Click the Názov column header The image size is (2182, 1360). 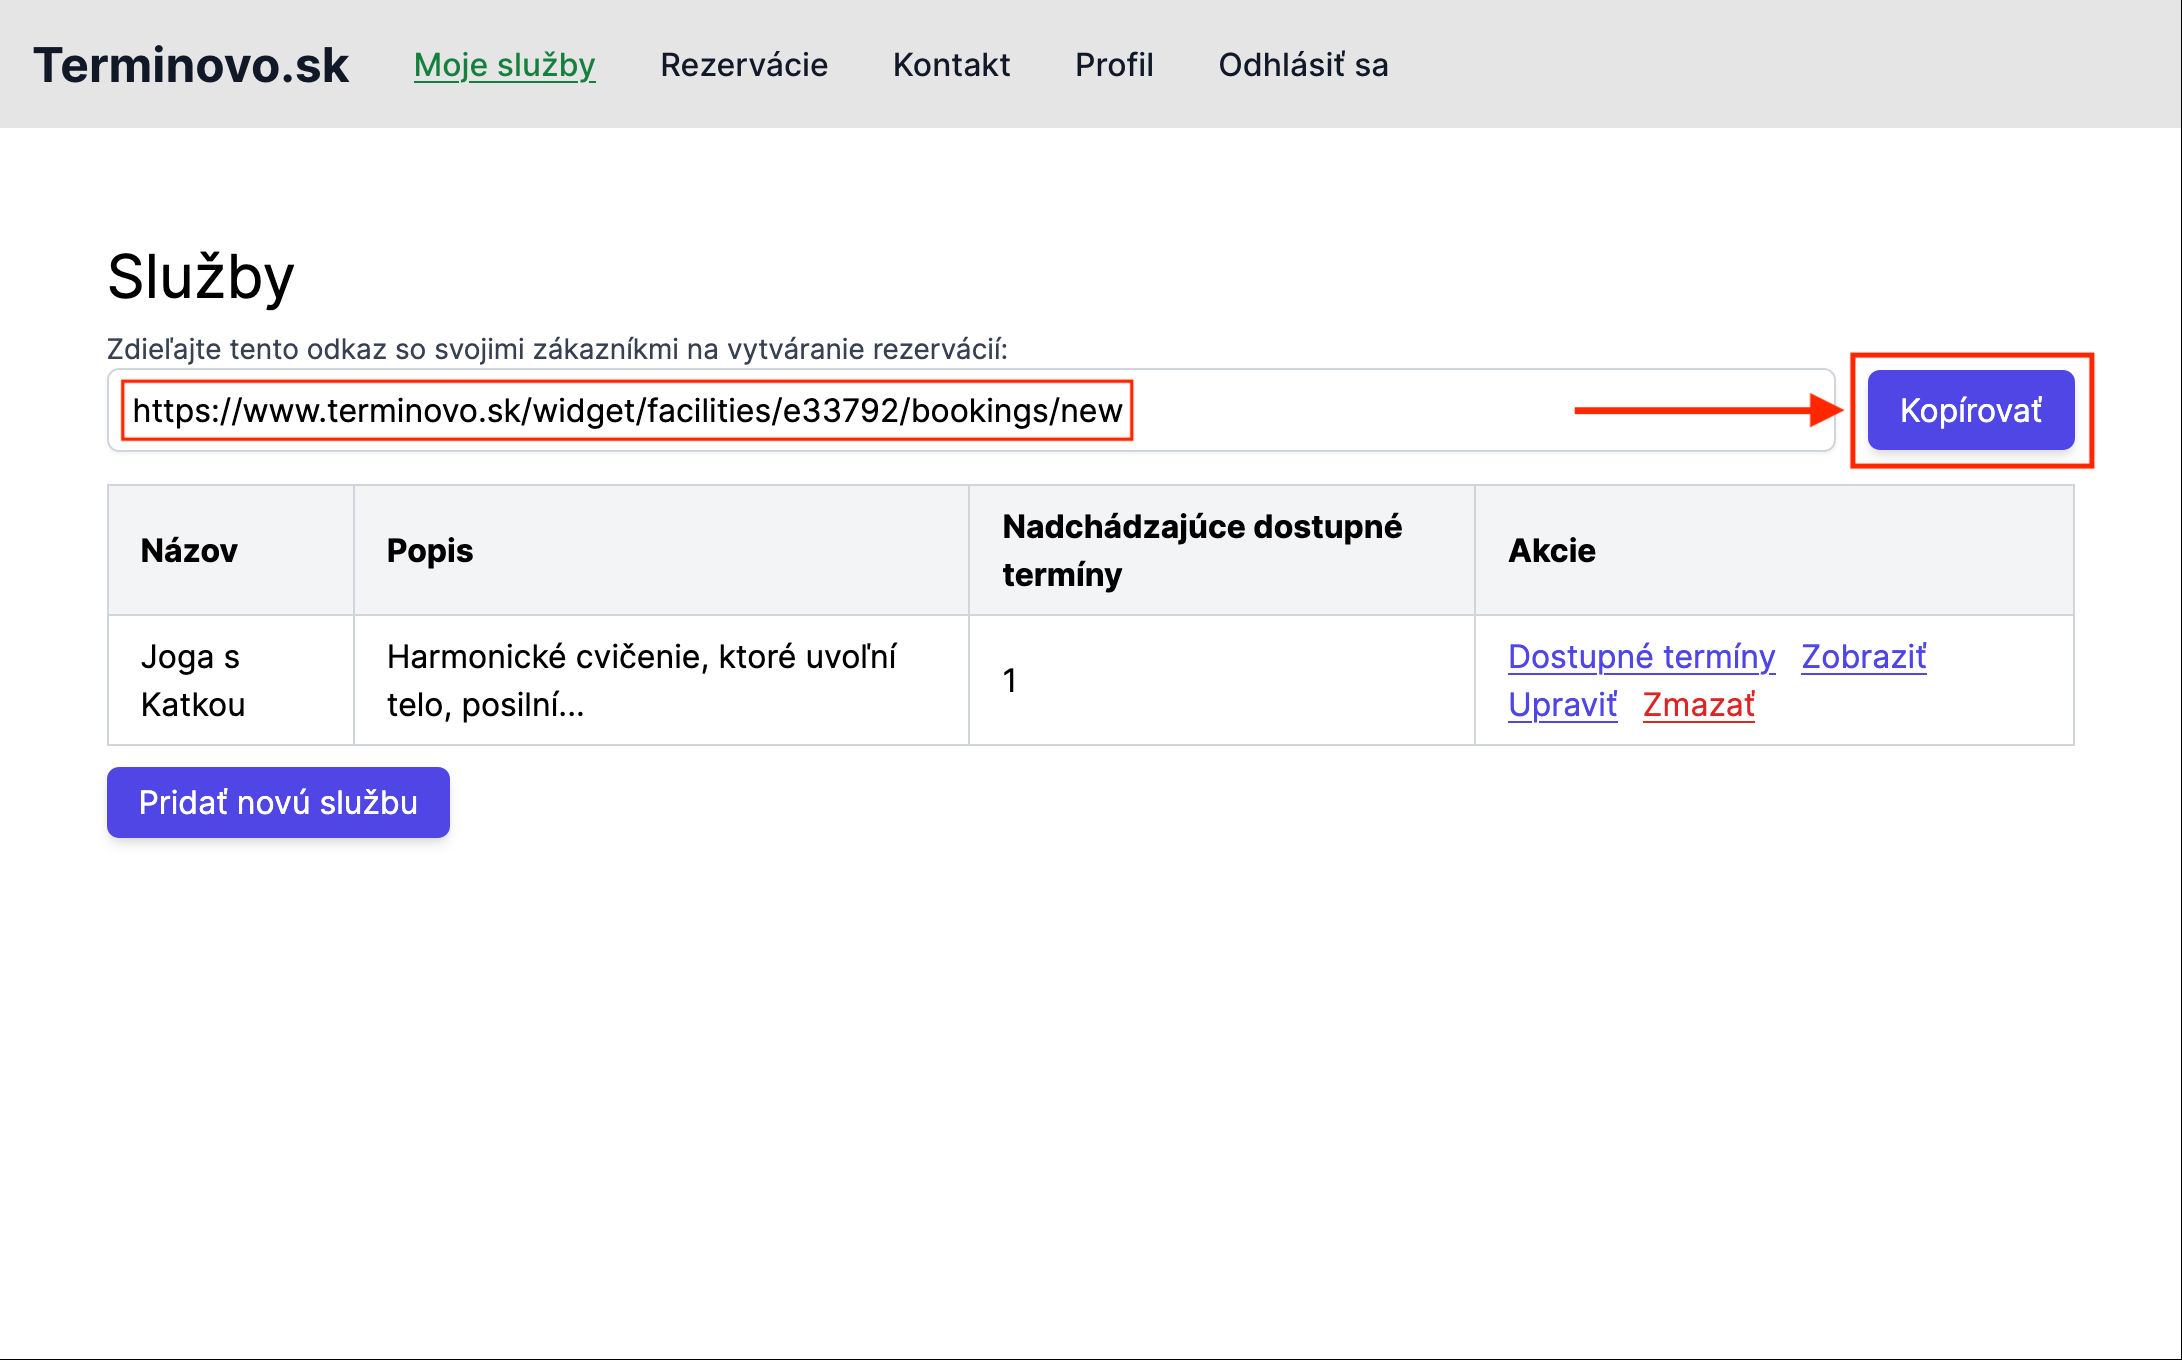pos(189,551)
